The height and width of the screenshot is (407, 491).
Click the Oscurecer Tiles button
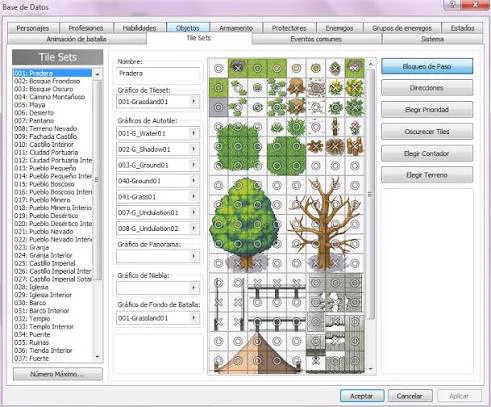(x=427, y=132)
